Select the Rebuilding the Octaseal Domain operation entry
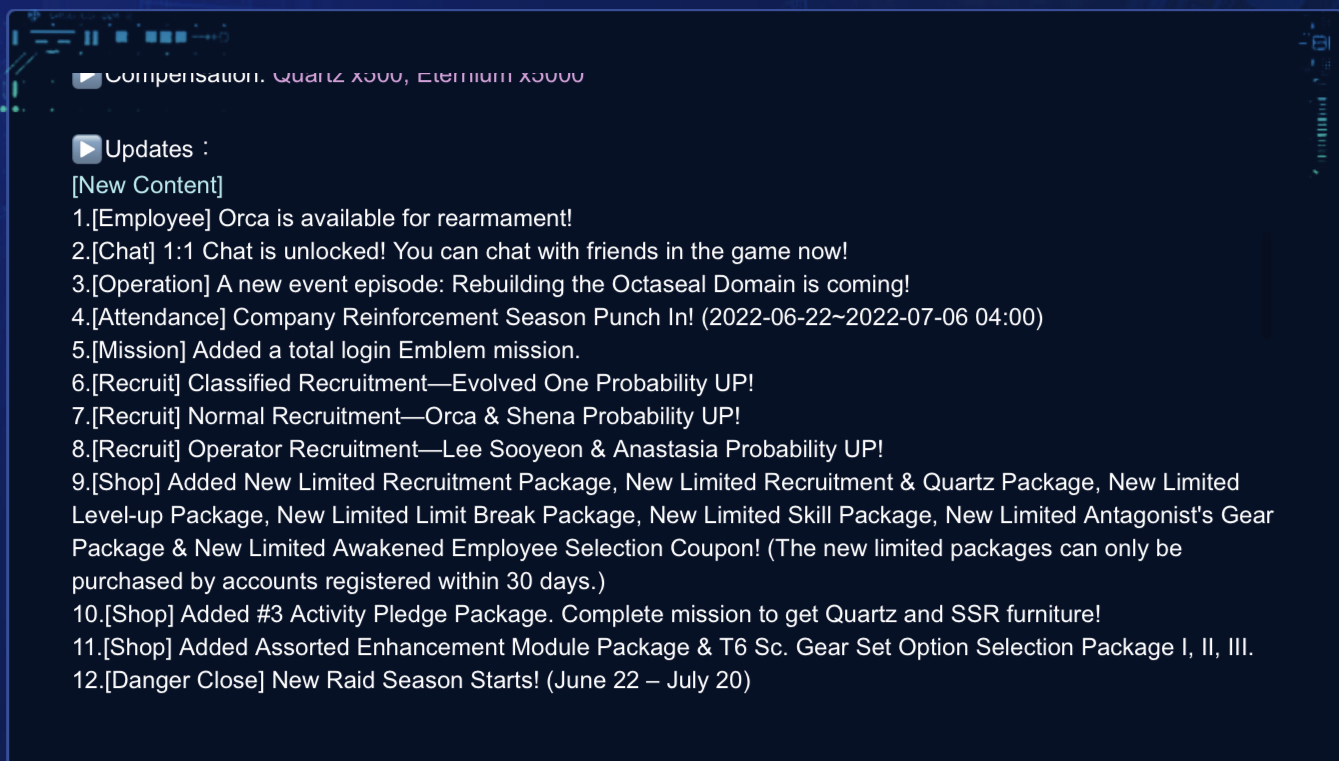Image resolution: width=1339 pixels, height=761 pixels. click(x=491, y=284)
